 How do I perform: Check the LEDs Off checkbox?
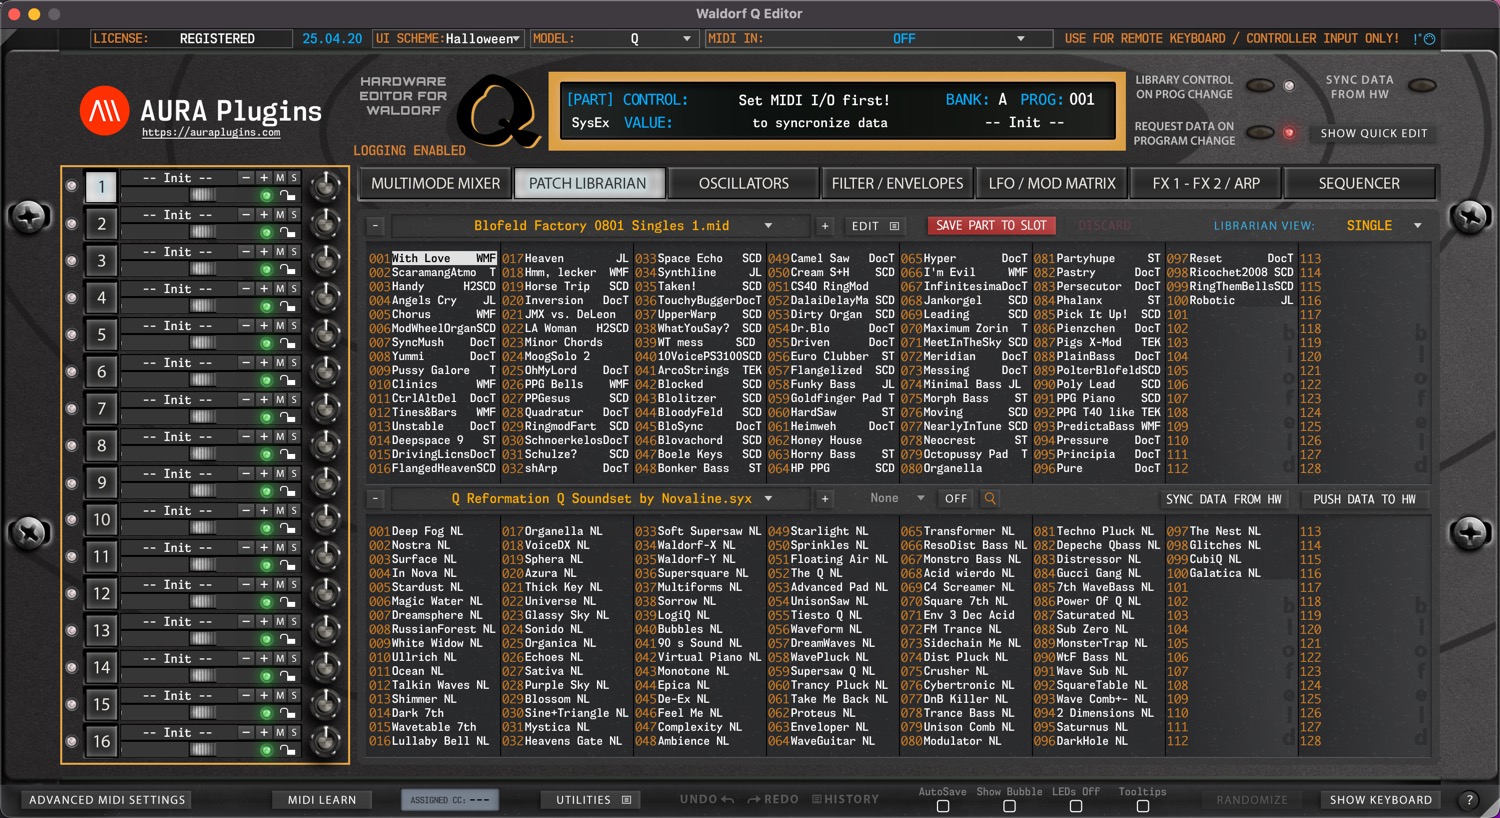pyautogui.click(x=1076, y=806)
